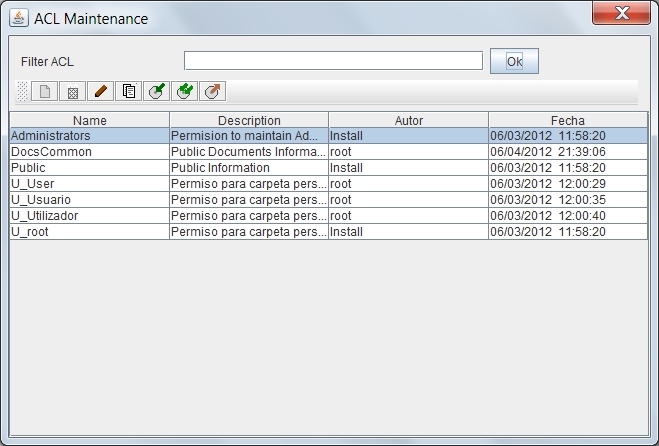Sort by the Description column header
The width and height of the screenshot is (659, 446).
click(x=249, y=120)
